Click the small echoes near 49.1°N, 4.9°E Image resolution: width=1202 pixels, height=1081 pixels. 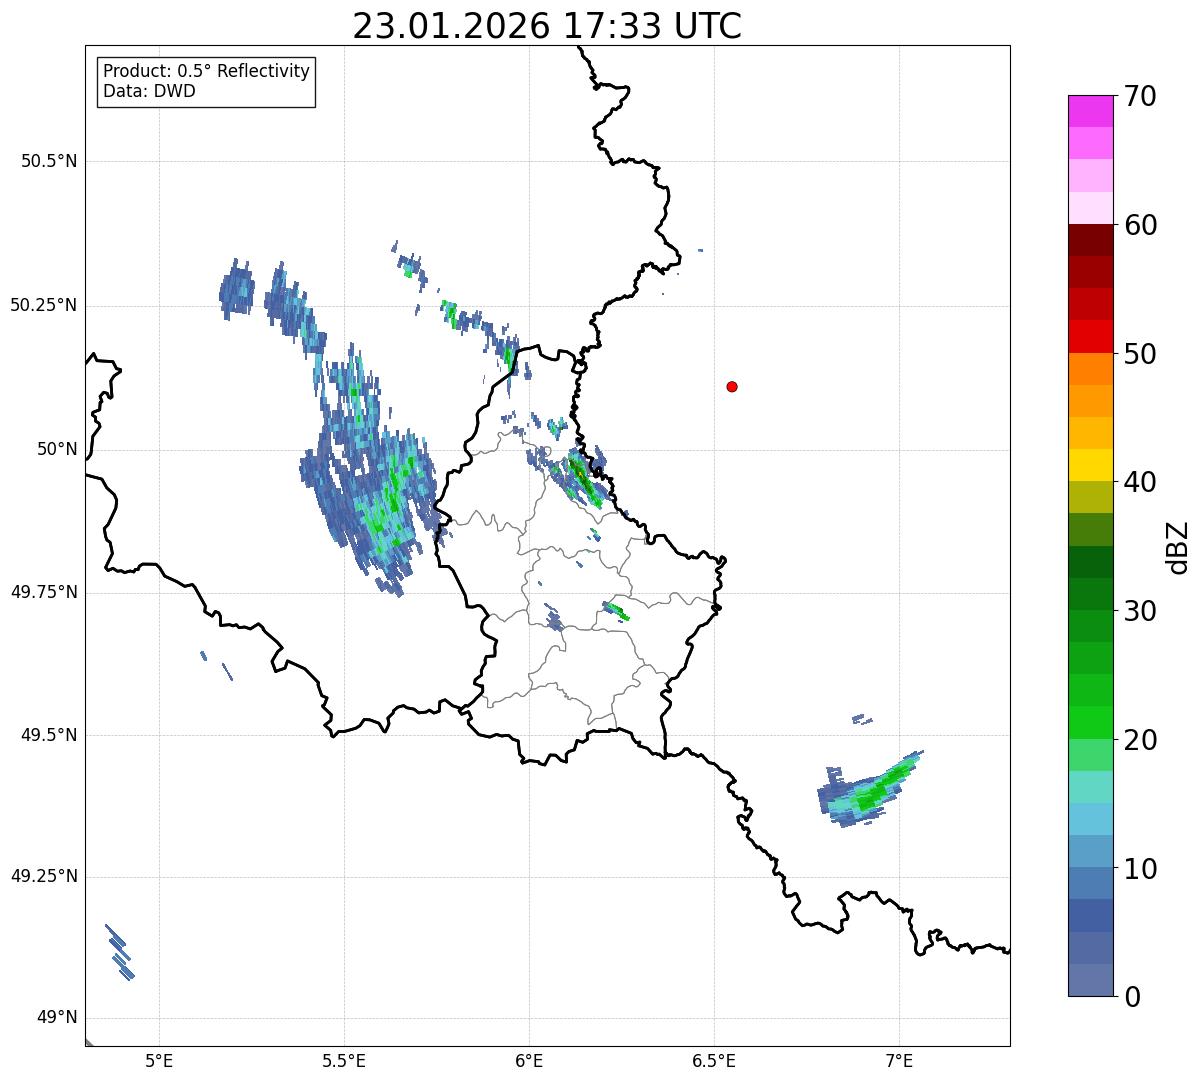(119, 952)
